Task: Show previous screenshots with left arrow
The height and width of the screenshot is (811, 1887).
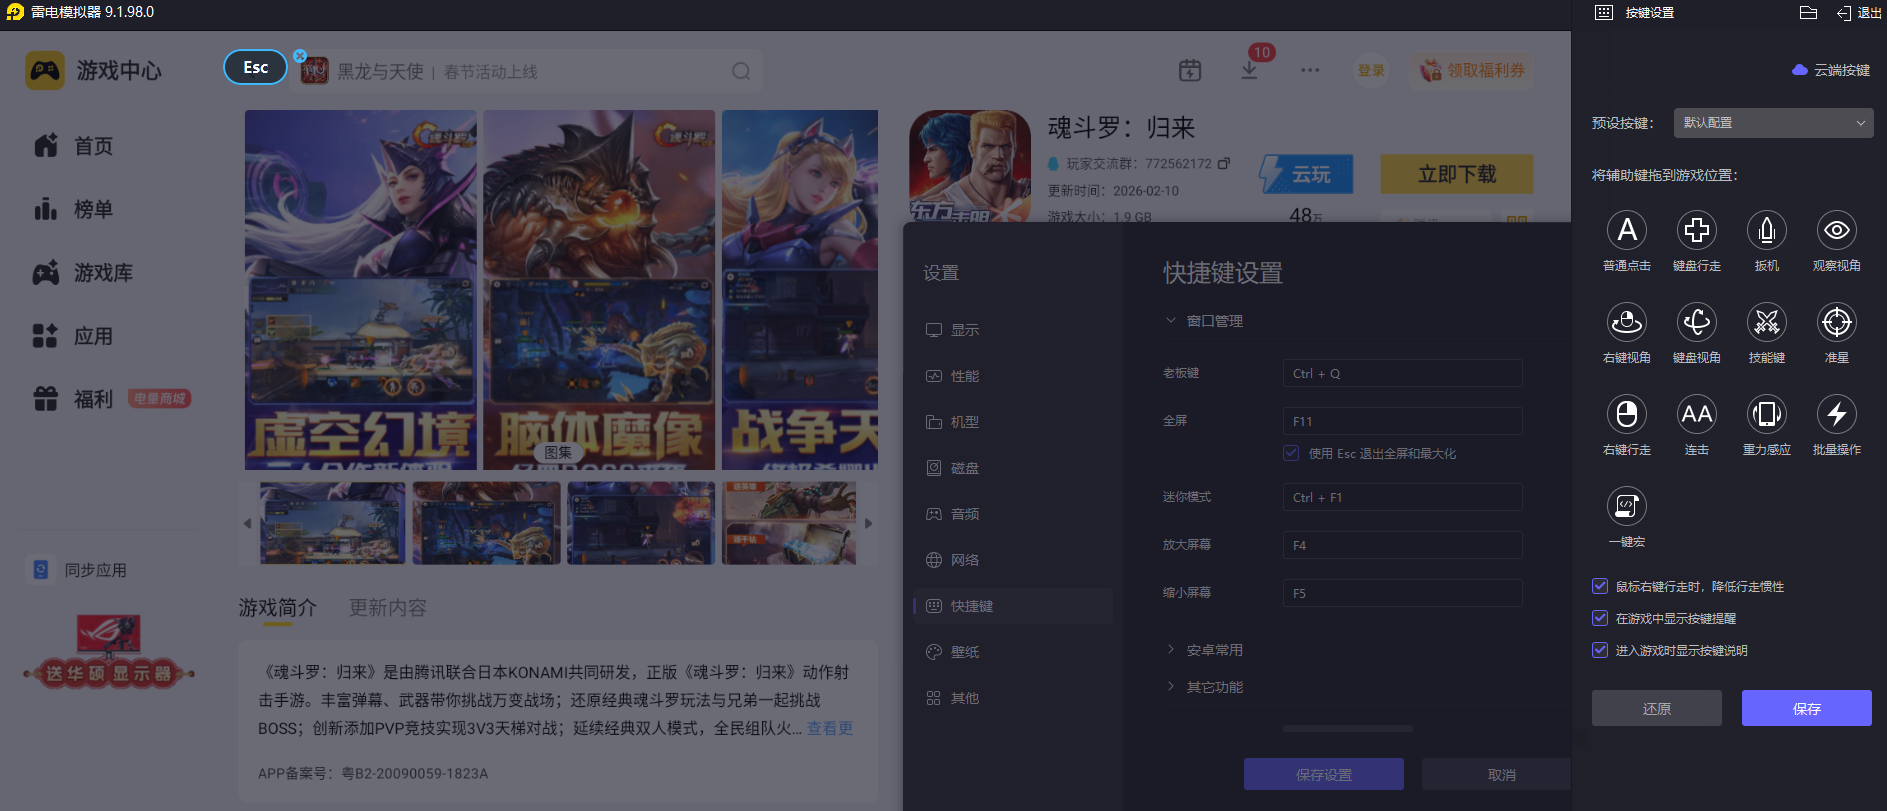Action: point(247,523)
